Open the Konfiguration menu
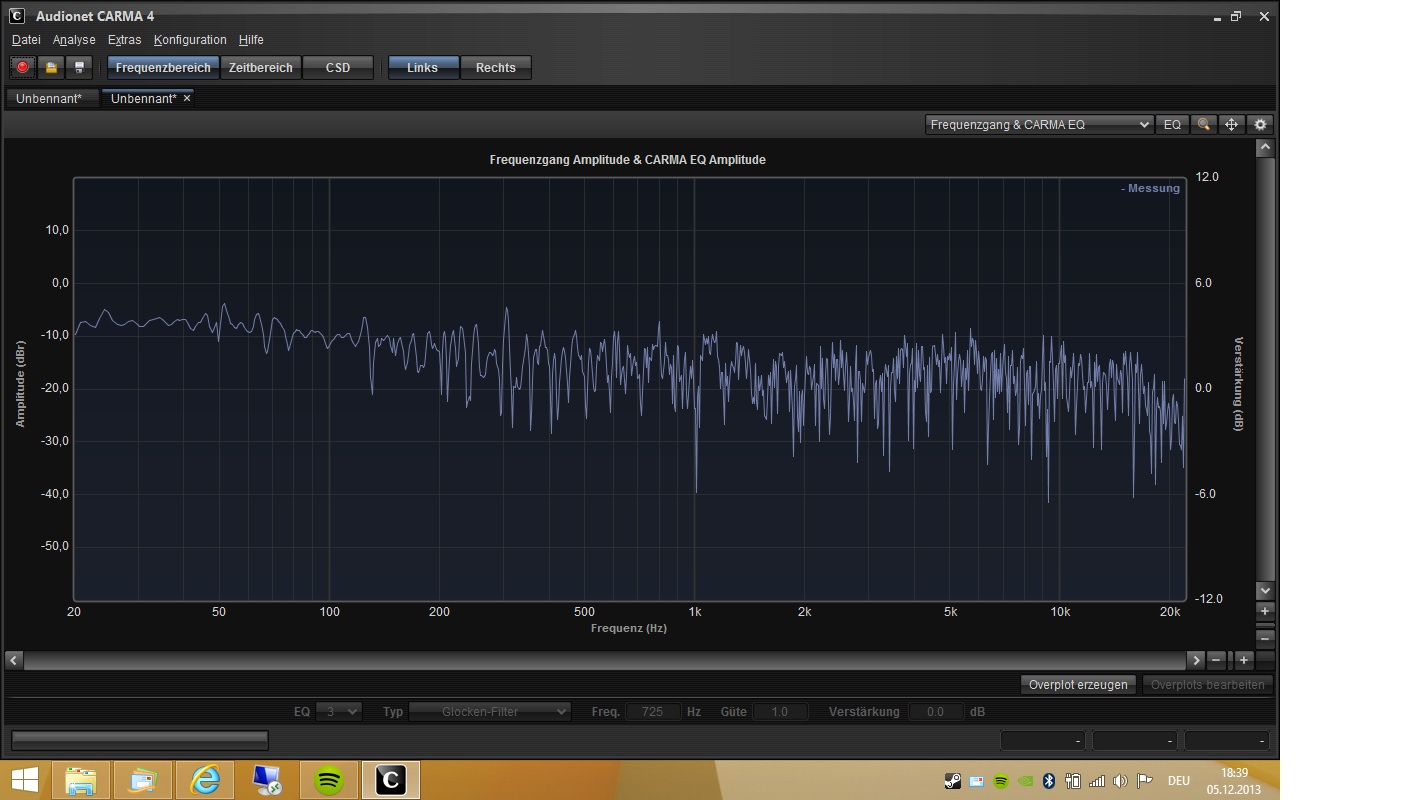 pos(190,40)
